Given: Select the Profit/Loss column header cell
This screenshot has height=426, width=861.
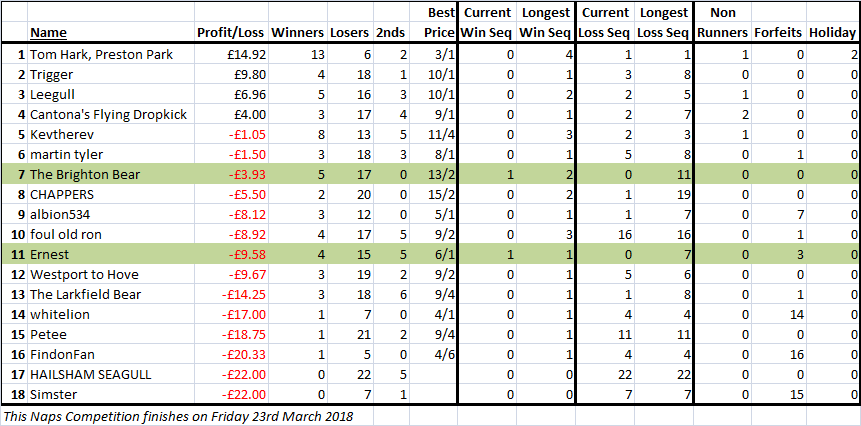Looking at the screenshot, I should pos(231,33).
